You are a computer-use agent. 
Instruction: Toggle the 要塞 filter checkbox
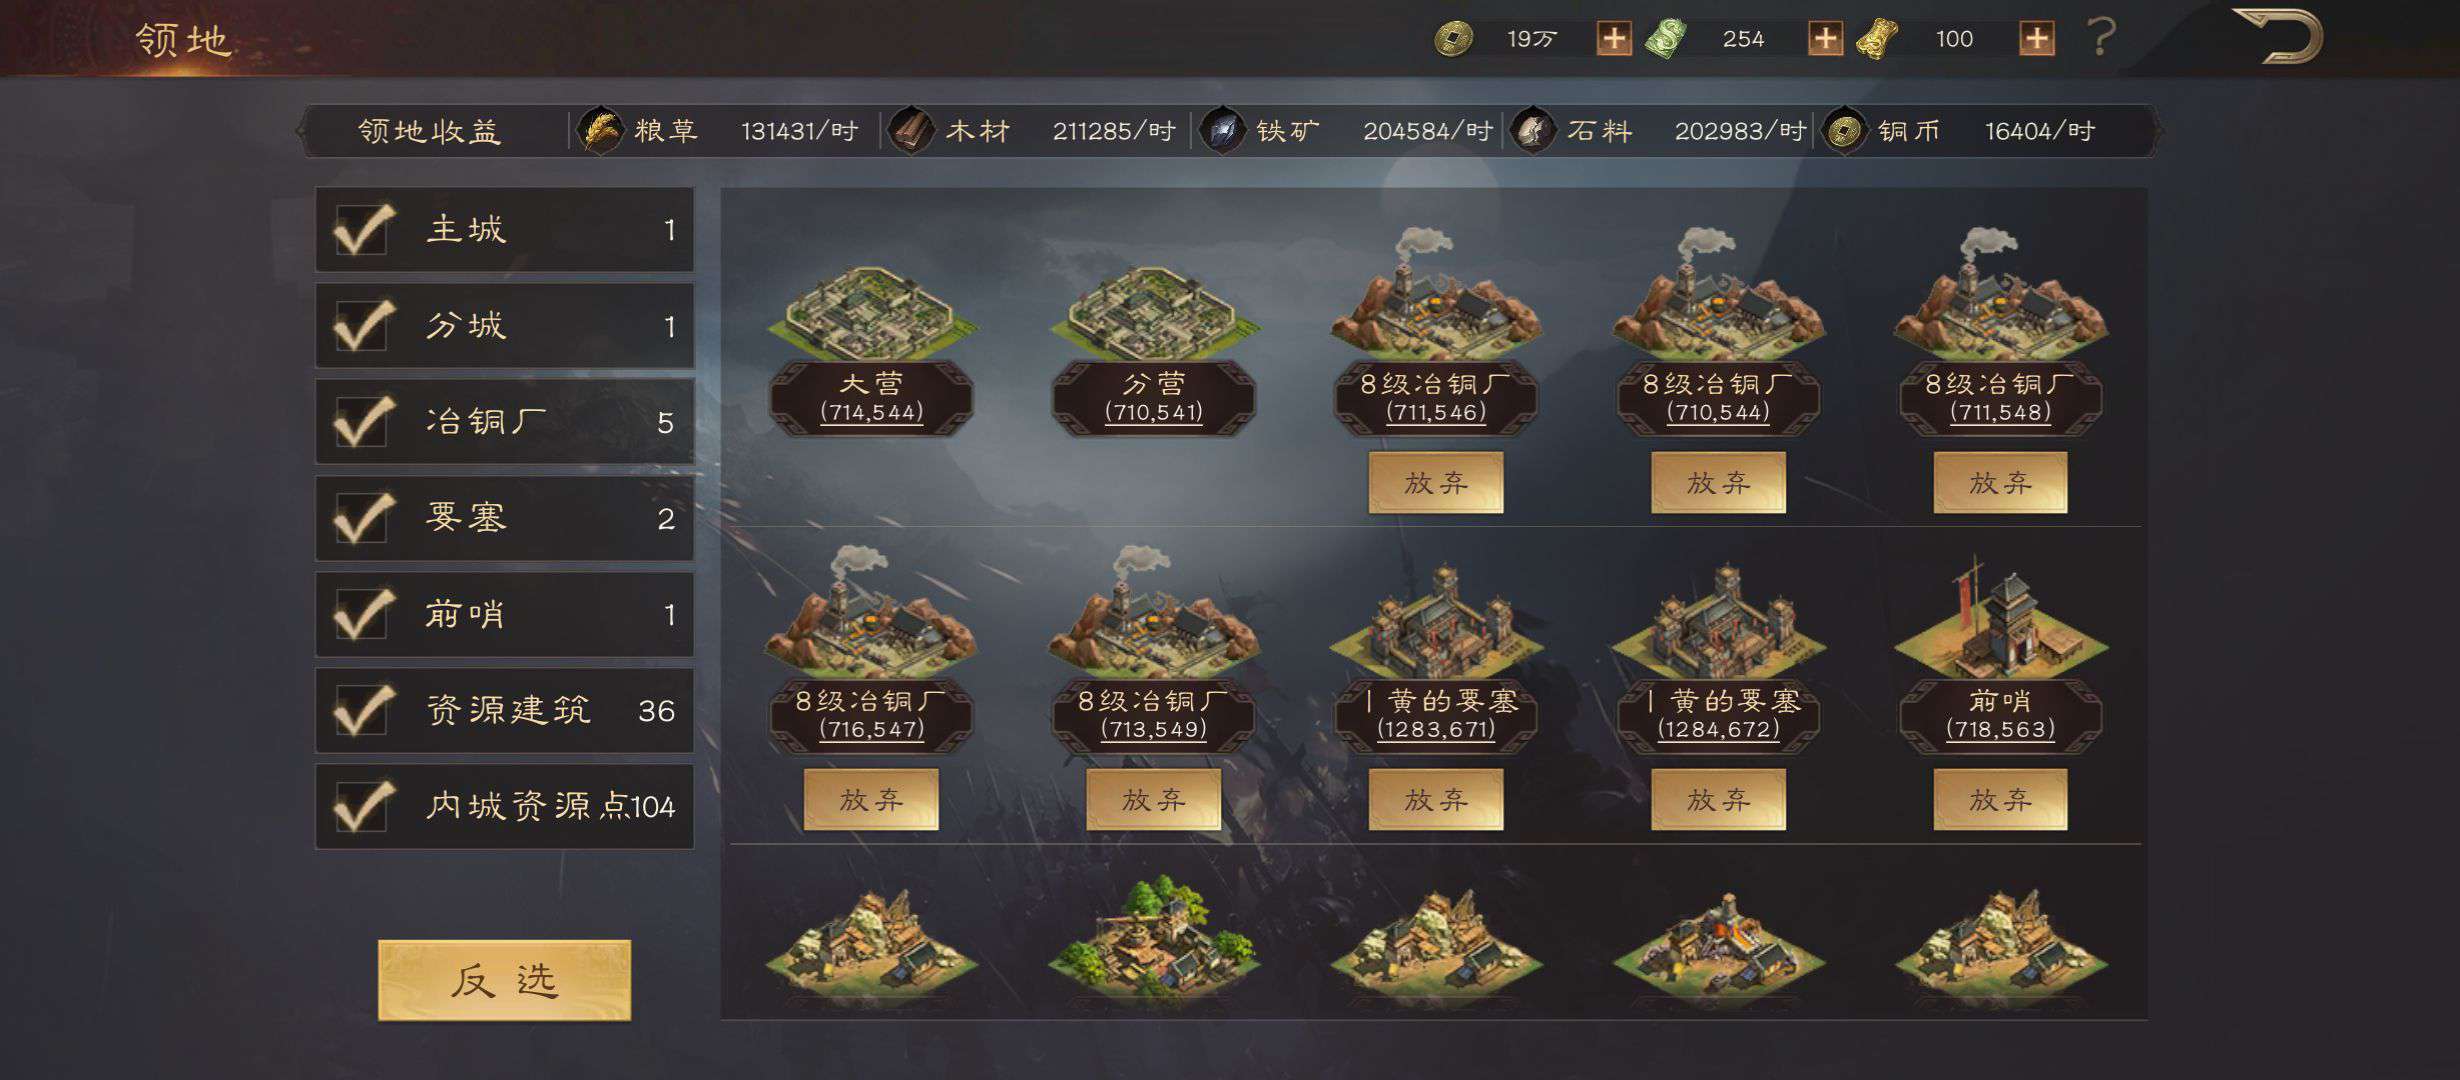click(x=362, y=518)
